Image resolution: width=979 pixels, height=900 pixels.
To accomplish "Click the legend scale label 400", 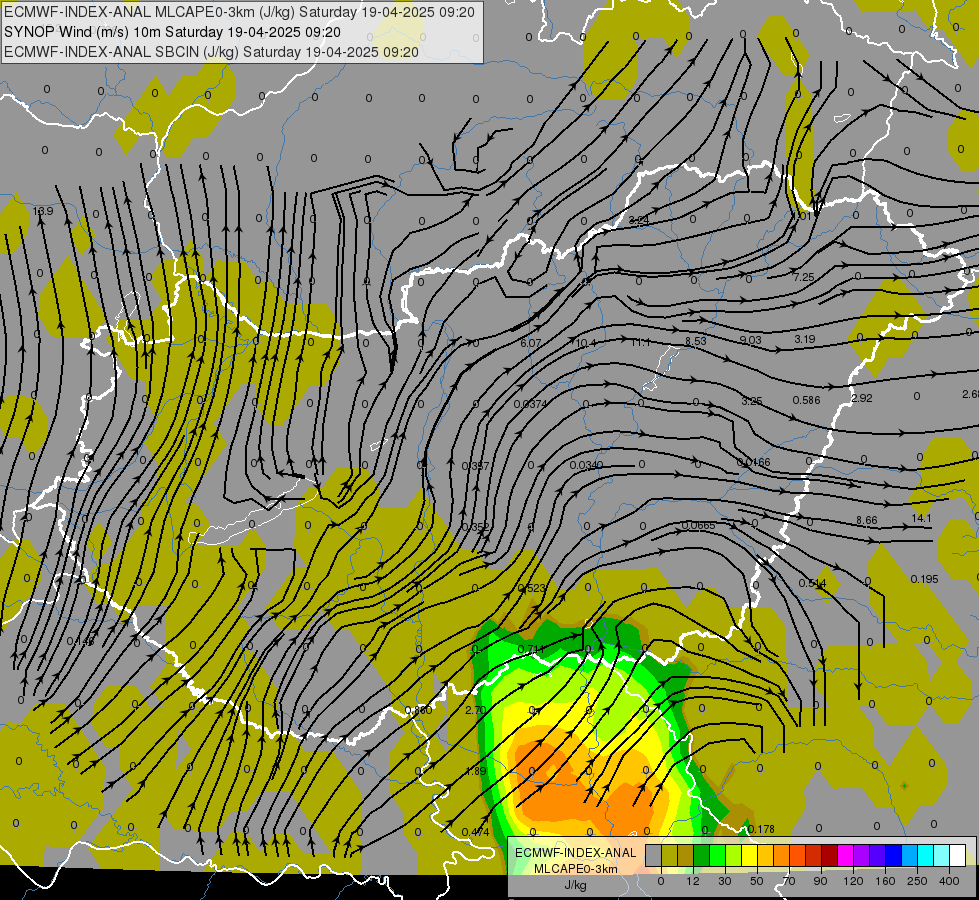I will click(x=949, y=881).
